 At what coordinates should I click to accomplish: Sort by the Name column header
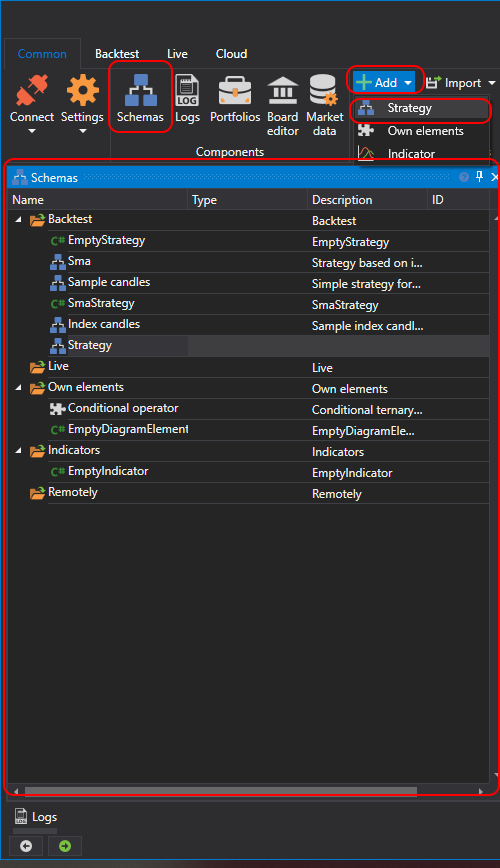pyautogui.click(x=97, y=200)
